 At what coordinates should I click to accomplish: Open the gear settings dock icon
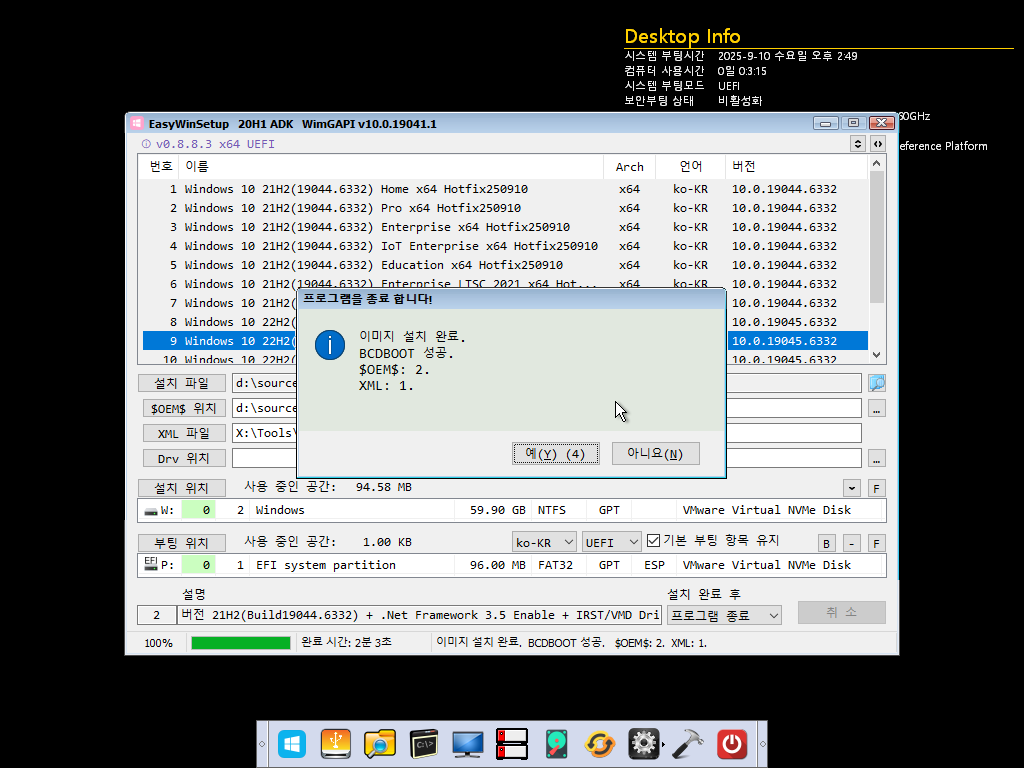tap(644, 744)
